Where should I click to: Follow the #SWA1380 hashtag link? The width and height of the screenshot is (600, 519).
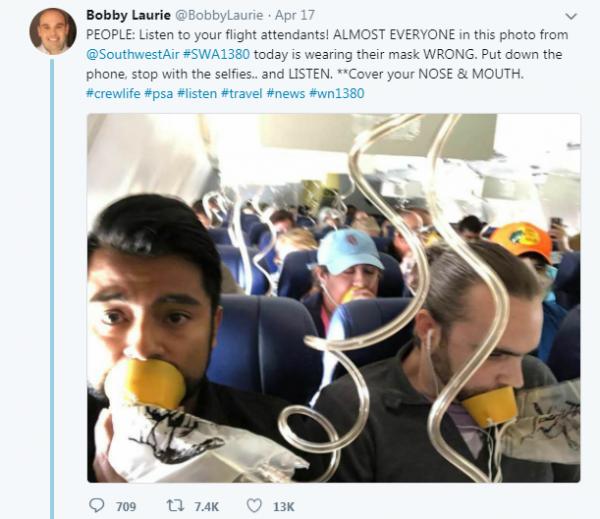[218, 54]
